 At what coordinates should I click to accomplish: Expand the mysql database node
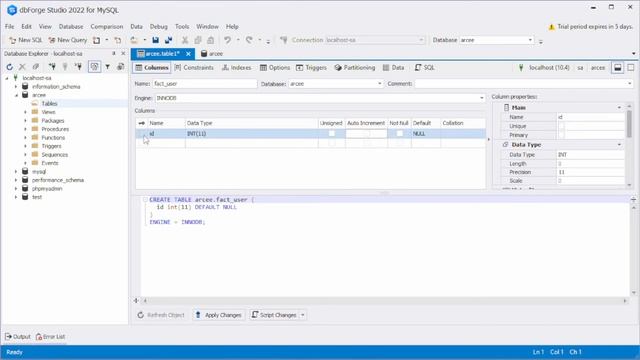16,172
